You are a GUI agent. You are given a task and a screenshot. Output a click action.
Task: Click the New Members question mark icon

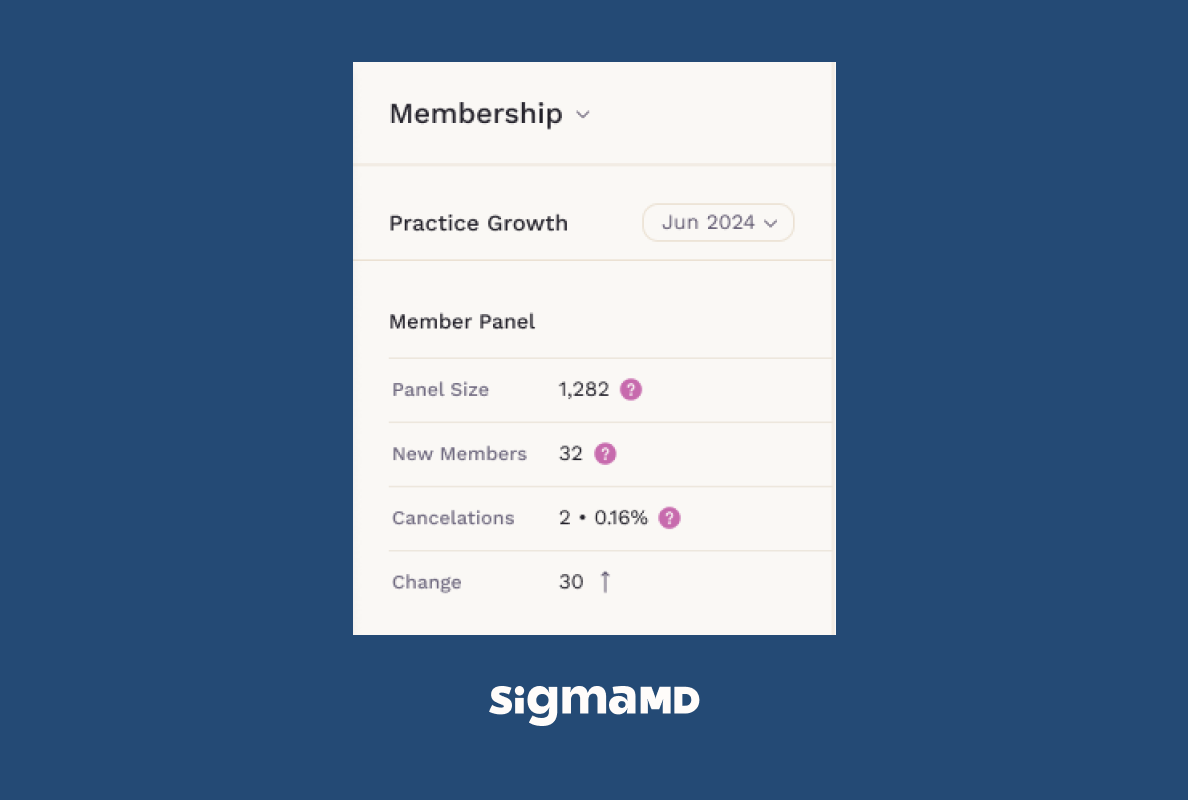(x=605, y=454)
